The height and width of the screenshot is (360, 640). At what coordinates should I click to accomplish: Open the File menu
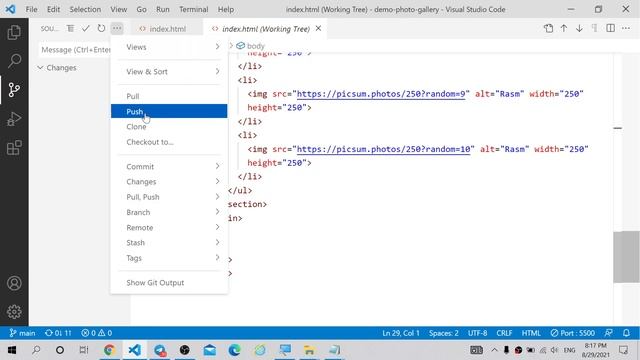click(x=31, y=9)
